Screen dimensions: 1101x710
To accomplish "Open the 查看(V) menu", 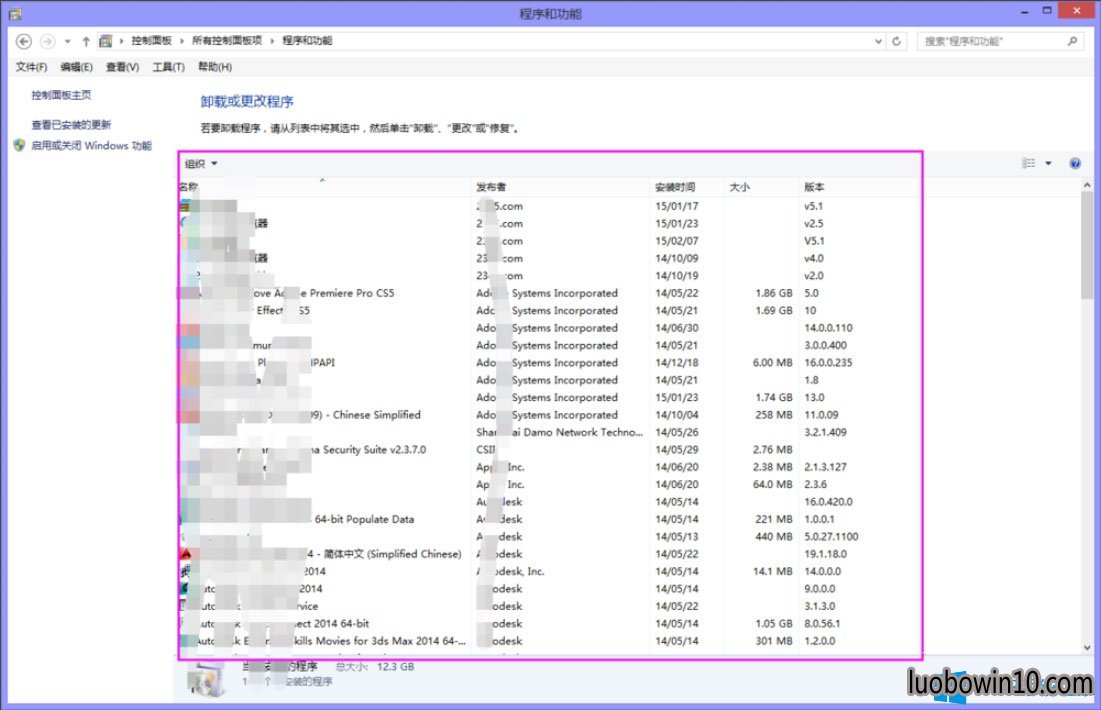I will click(x=122, y=67).
